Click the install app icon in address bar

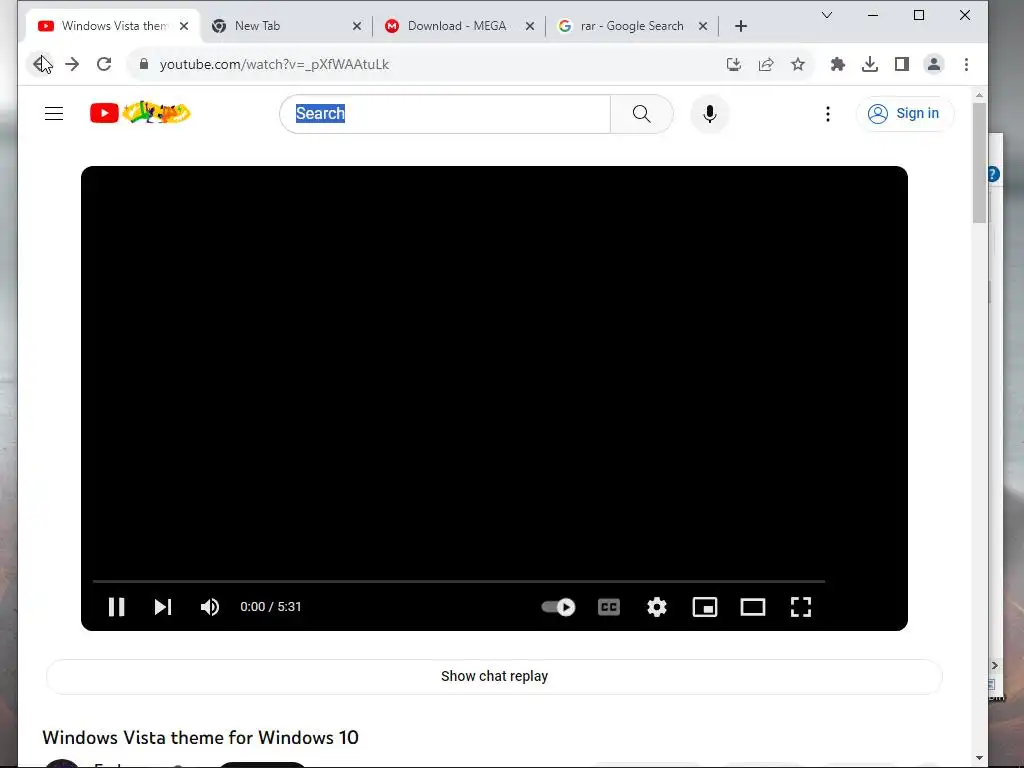[734, 64]
